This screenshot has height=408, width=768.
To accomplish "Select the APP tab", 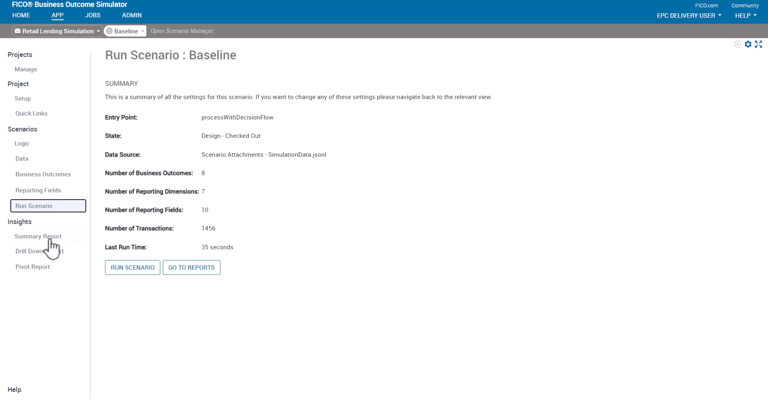I will [x=57, y=15].
